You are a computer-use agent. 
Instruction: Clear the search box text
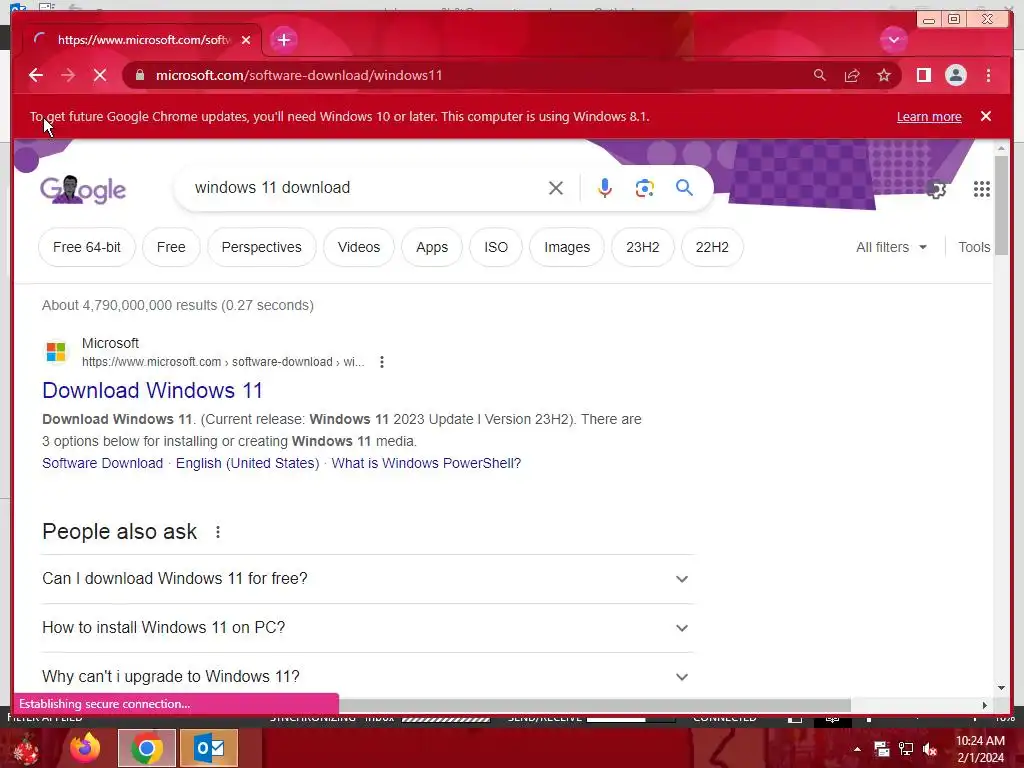[x=556, y=188]
